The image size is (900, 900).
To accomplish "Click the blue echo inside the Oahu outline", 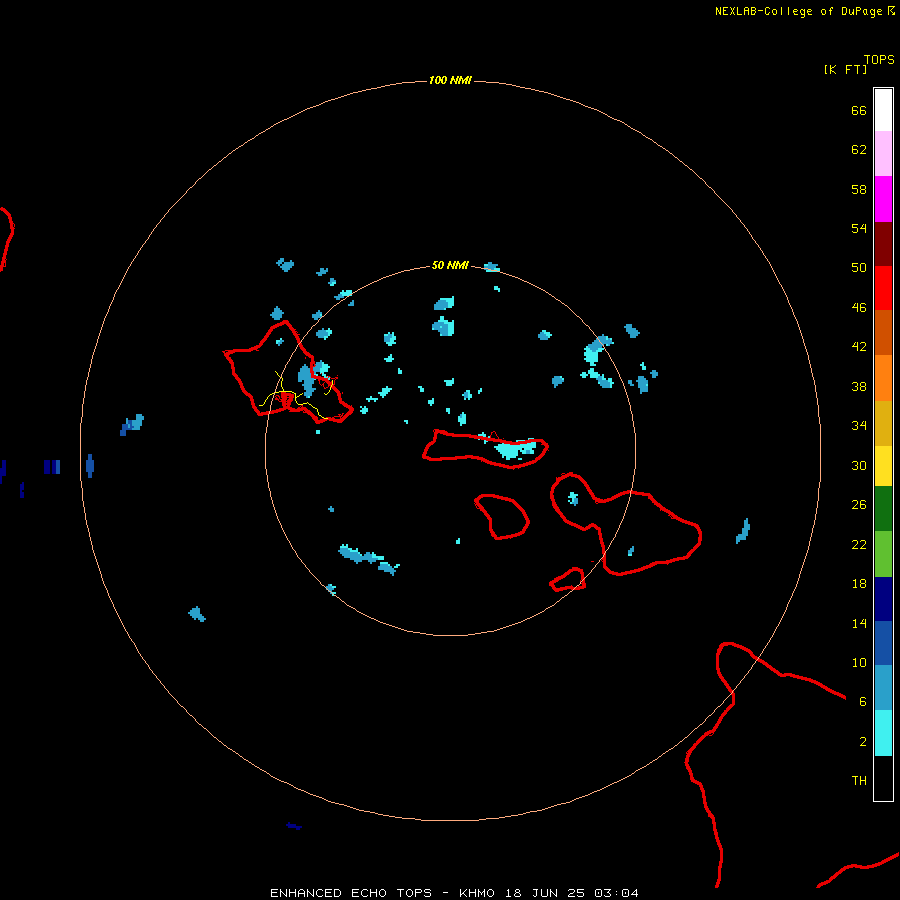I will coord(307,380).
